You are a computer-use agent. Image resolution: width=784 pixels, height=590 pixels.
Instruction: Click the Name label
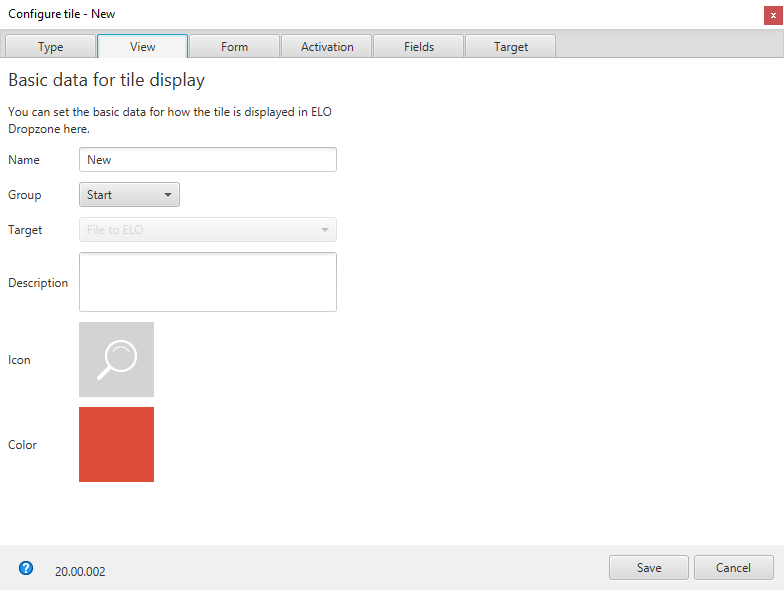(x=24, y=160)
